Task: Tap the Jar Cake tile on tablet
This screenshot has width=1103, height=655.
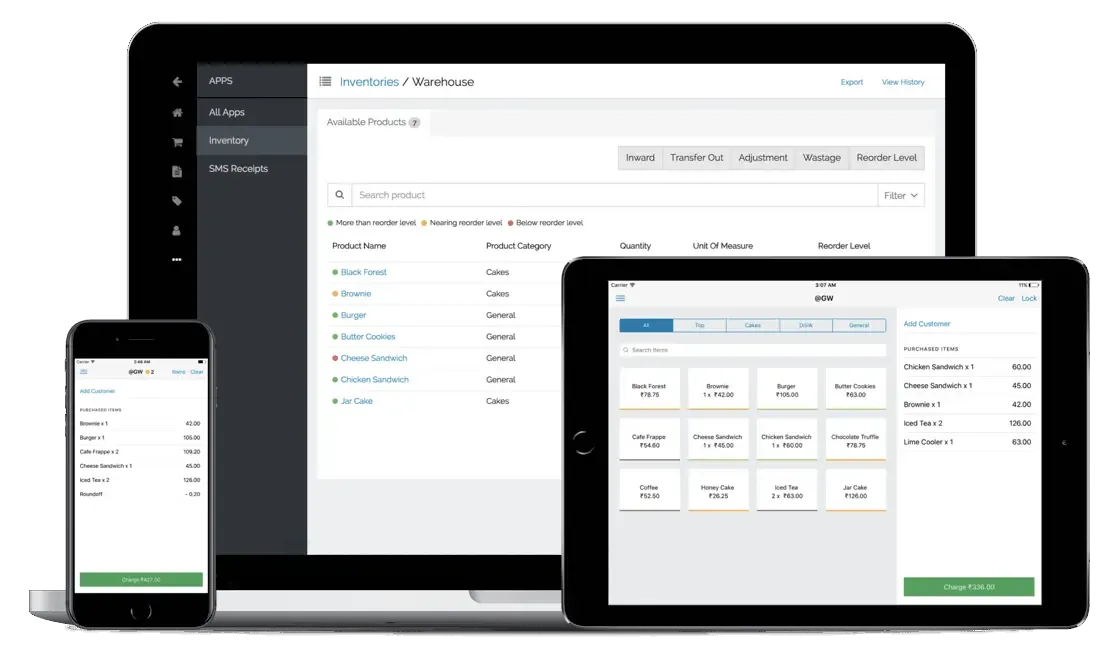Action: (x=855, y=490)
